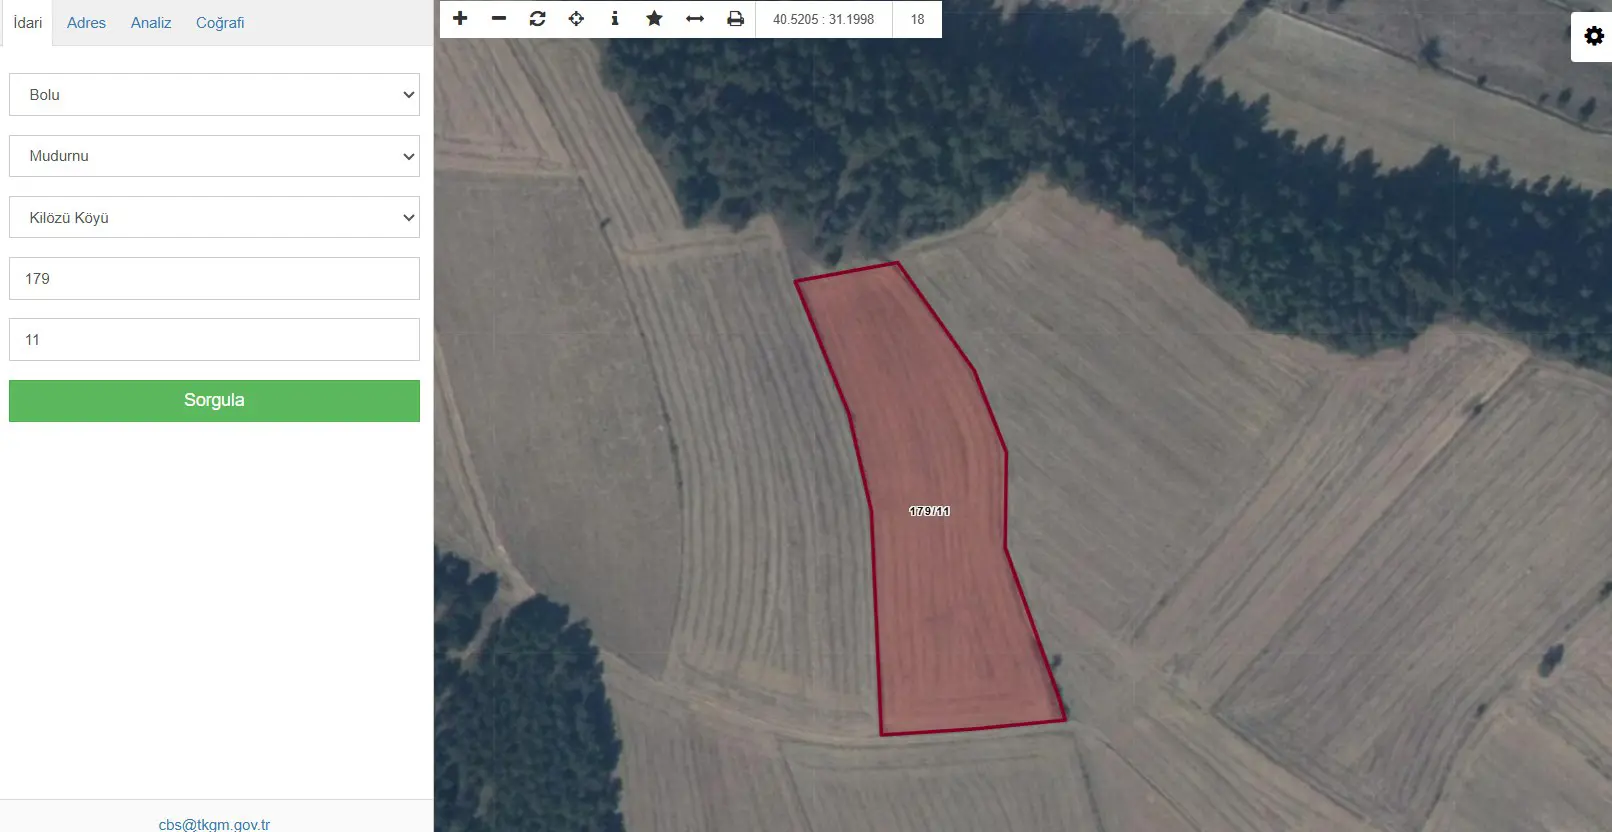Zoom out with the minus icon
Viewport: 1612px width, 832px height.
click(x=499, y=18)
